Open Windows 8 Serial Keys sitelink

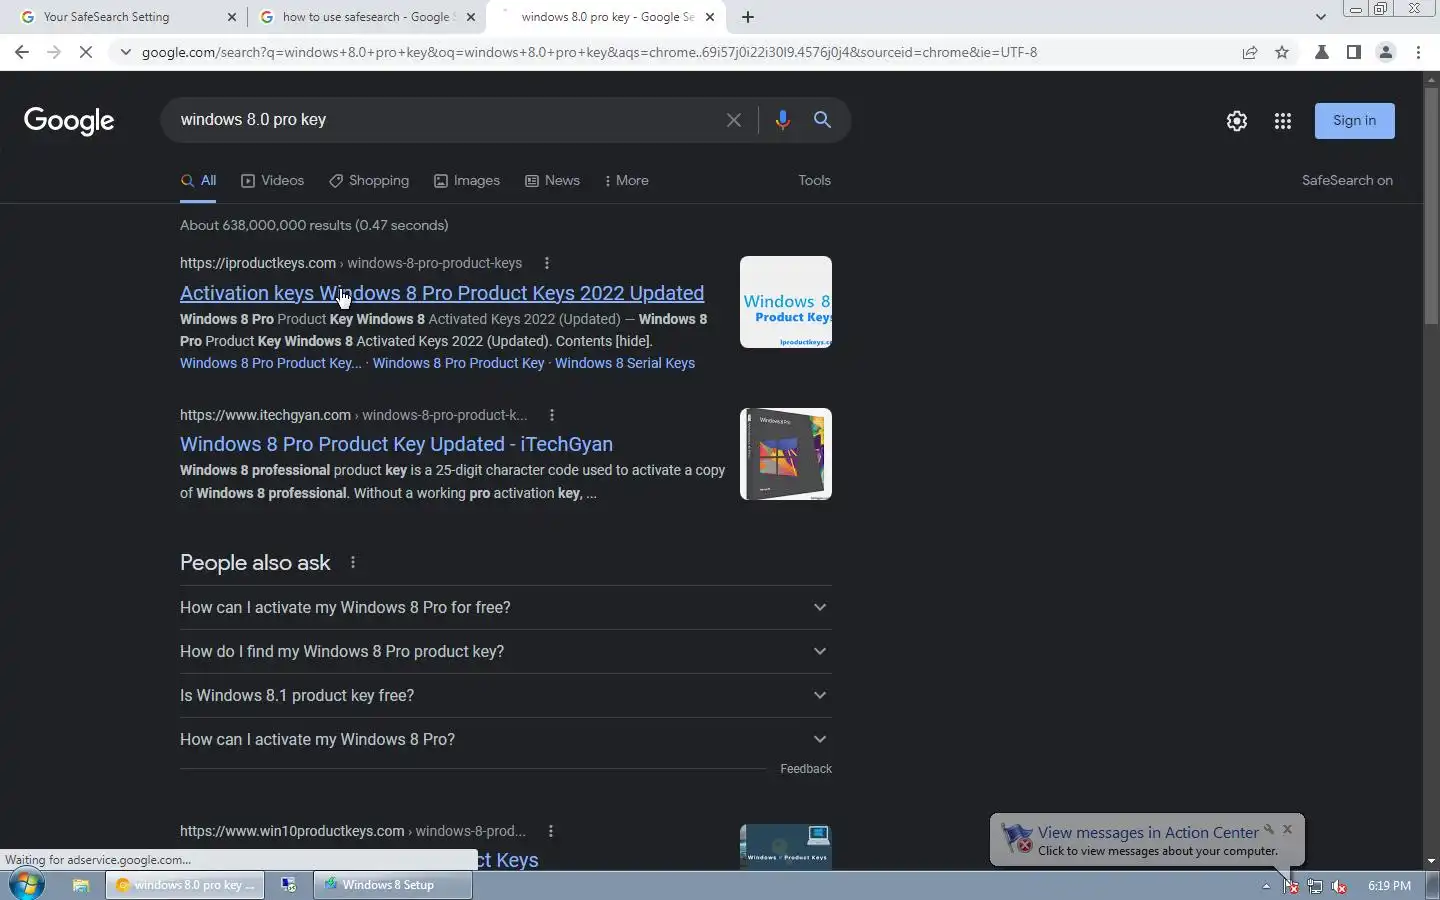pyautogui.click(x=625, y=363)
